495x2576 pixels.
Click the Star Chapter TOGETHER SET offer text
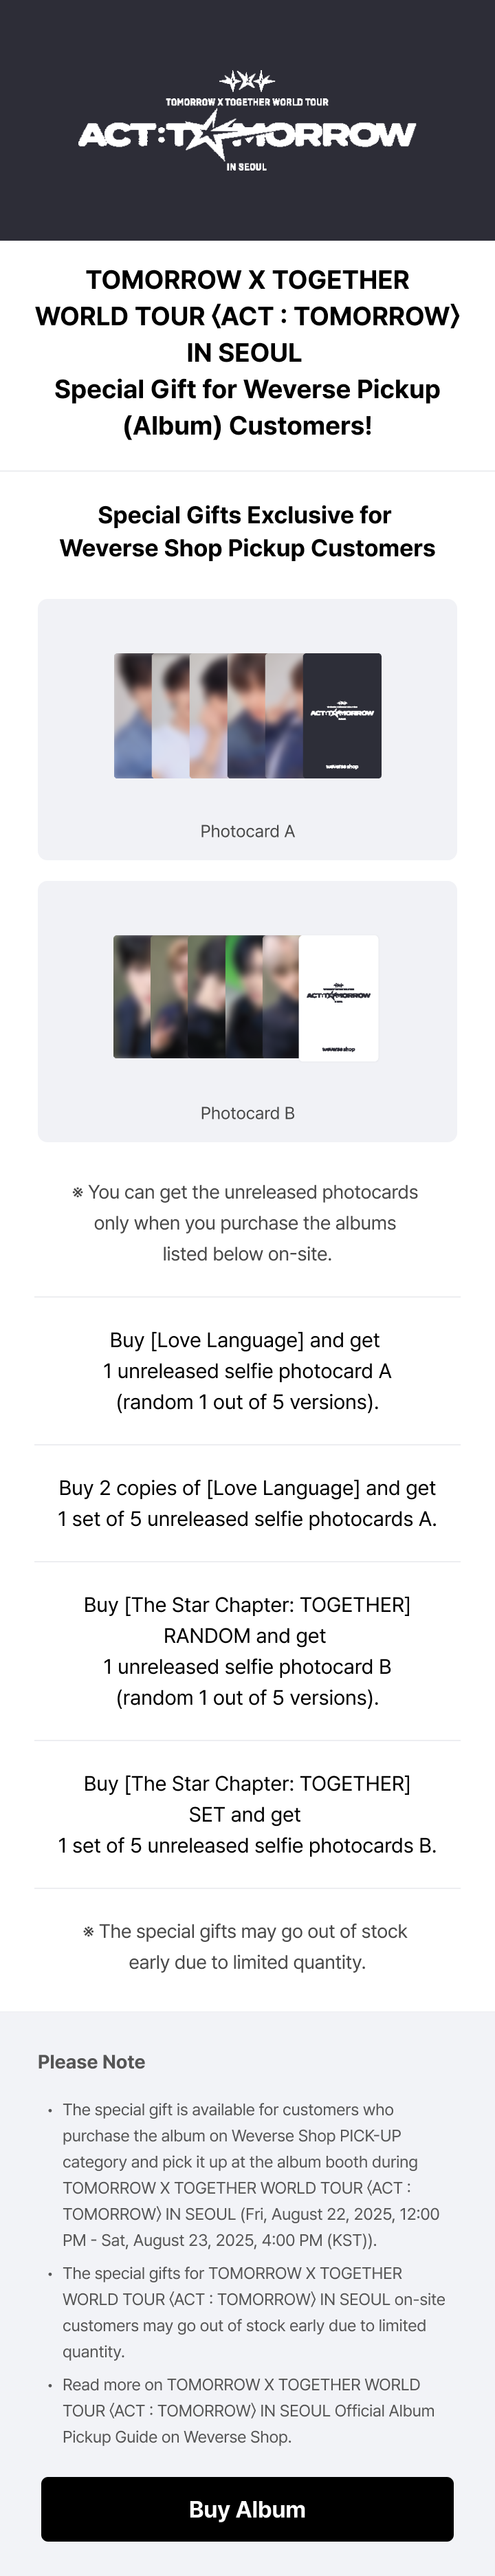click(x=247, y=1814)
